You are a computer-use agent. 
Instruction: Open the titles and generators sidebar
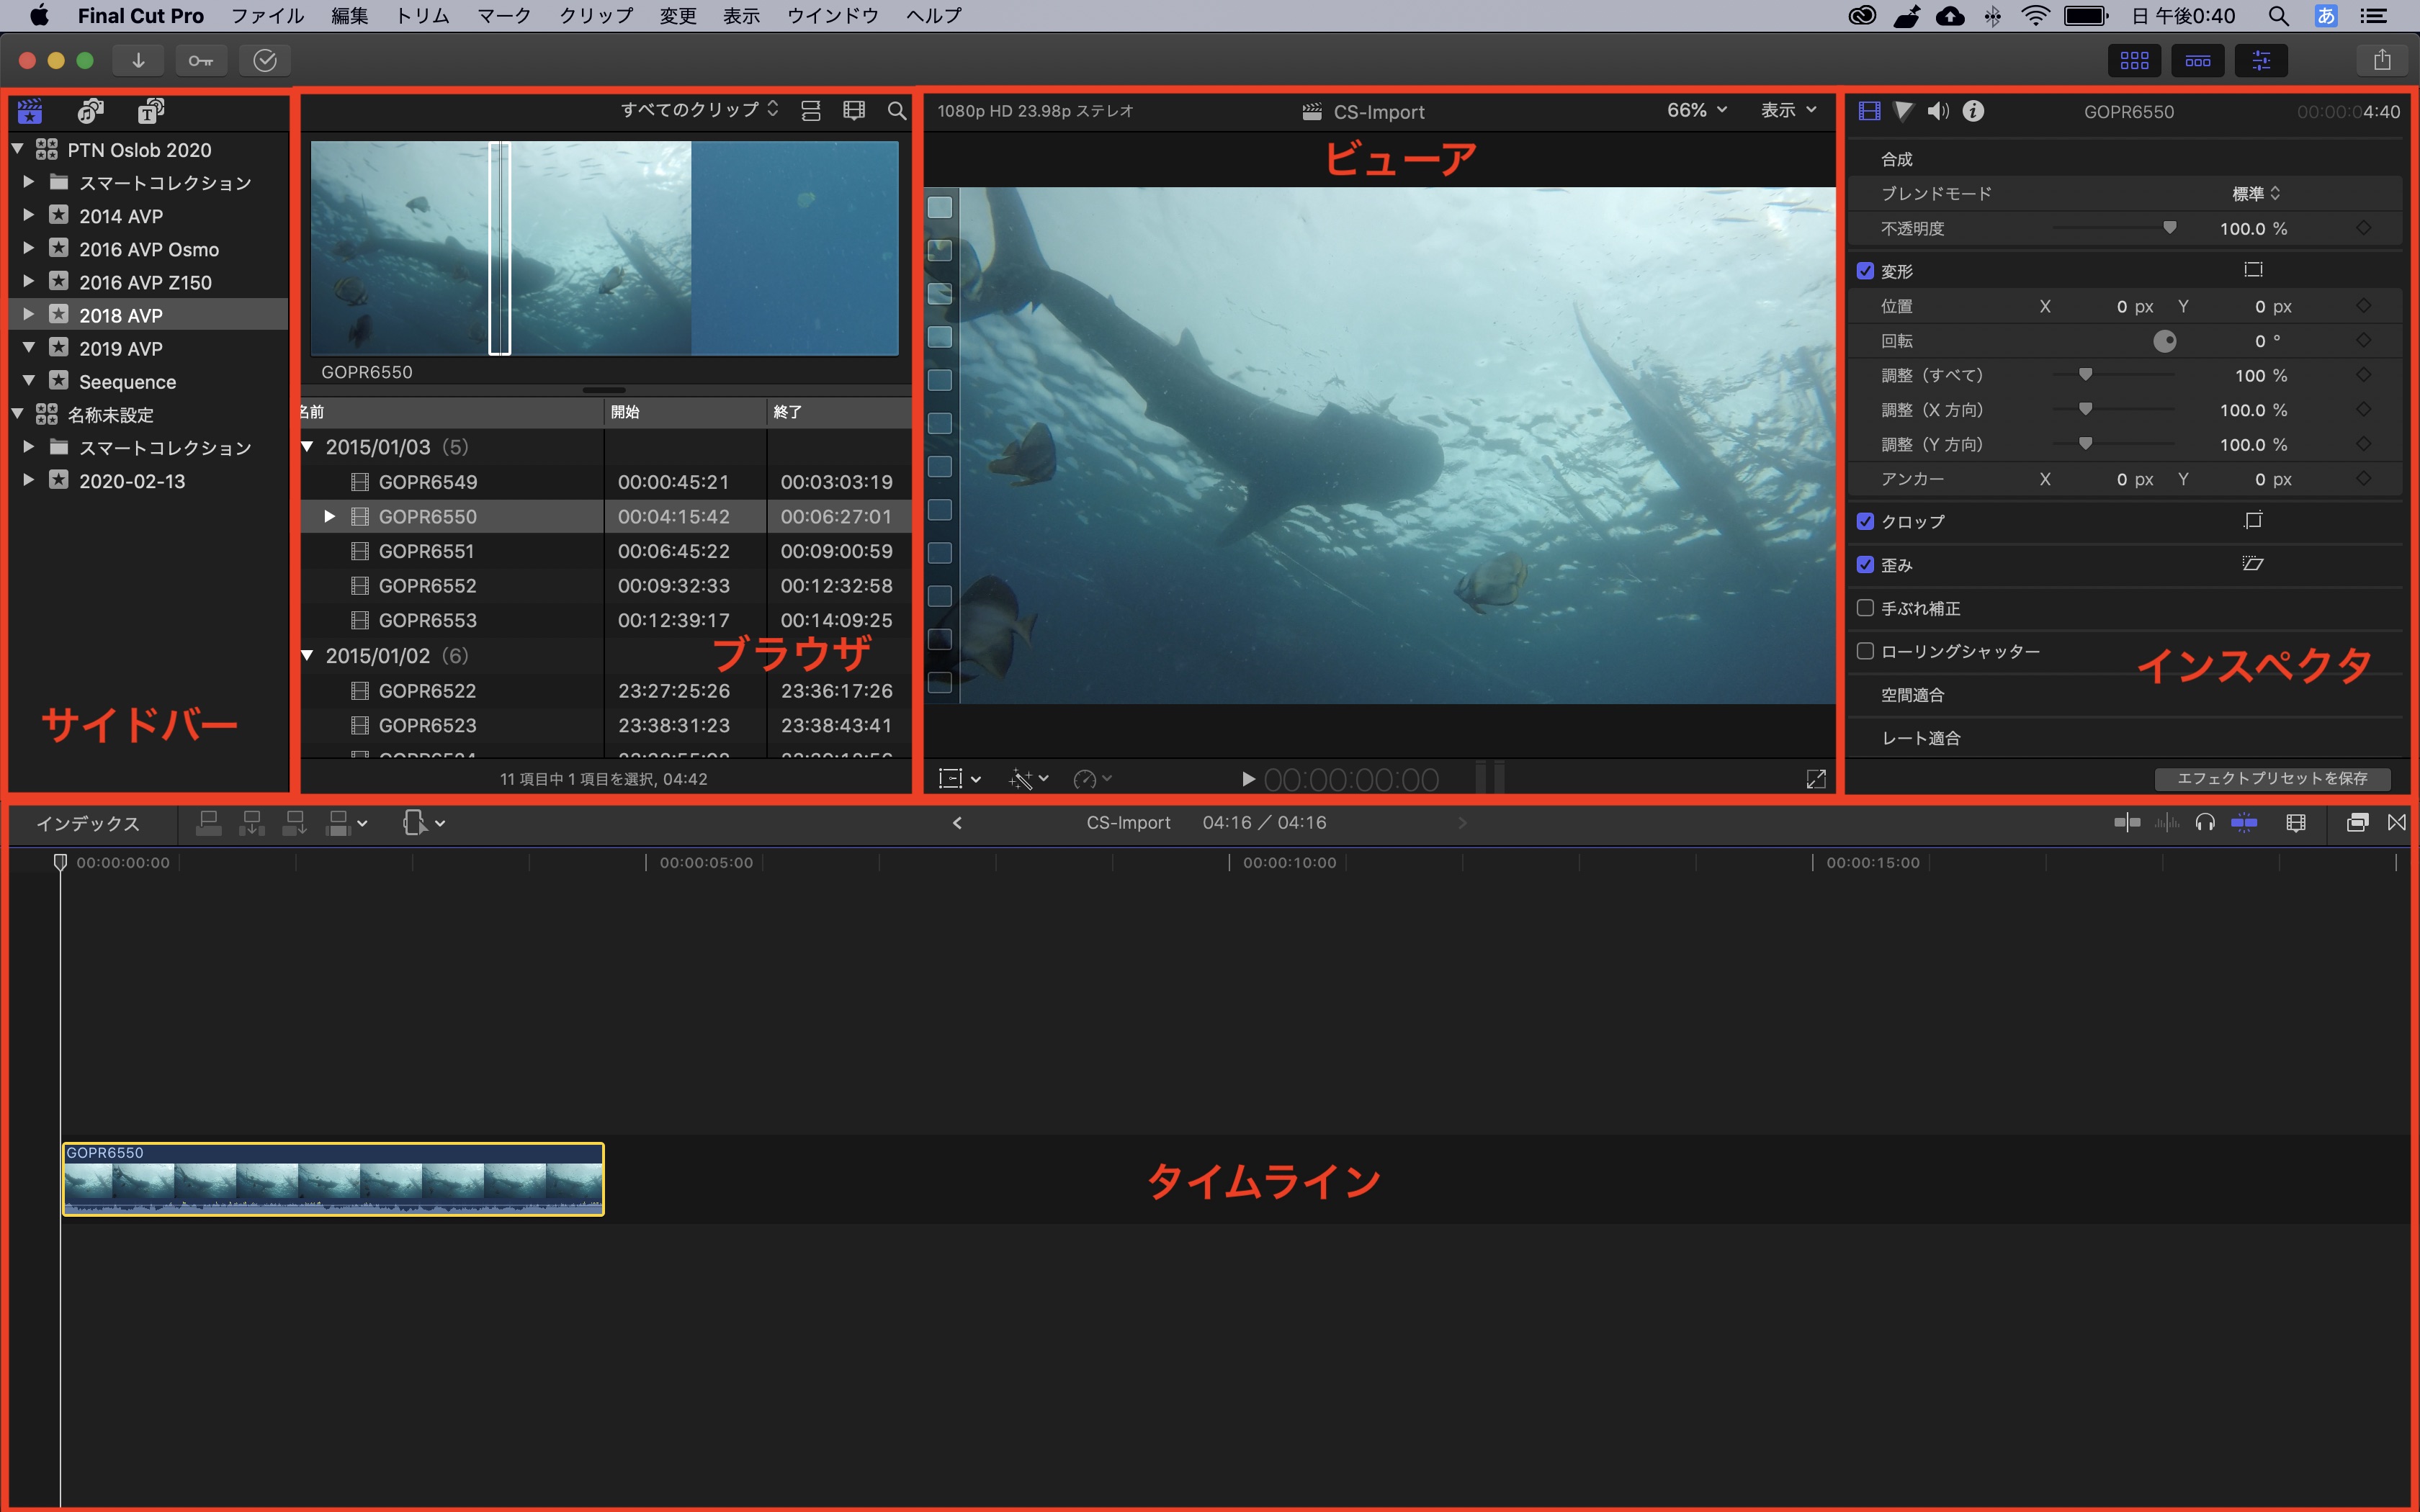tap(151, 111)
